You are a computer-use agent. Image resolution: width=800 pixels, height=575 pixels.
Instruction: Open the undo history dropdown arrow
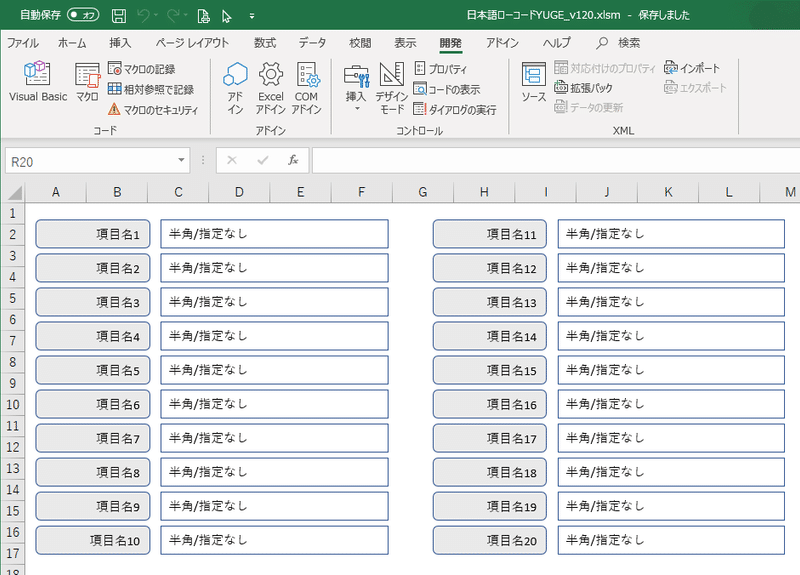point(156,16)
